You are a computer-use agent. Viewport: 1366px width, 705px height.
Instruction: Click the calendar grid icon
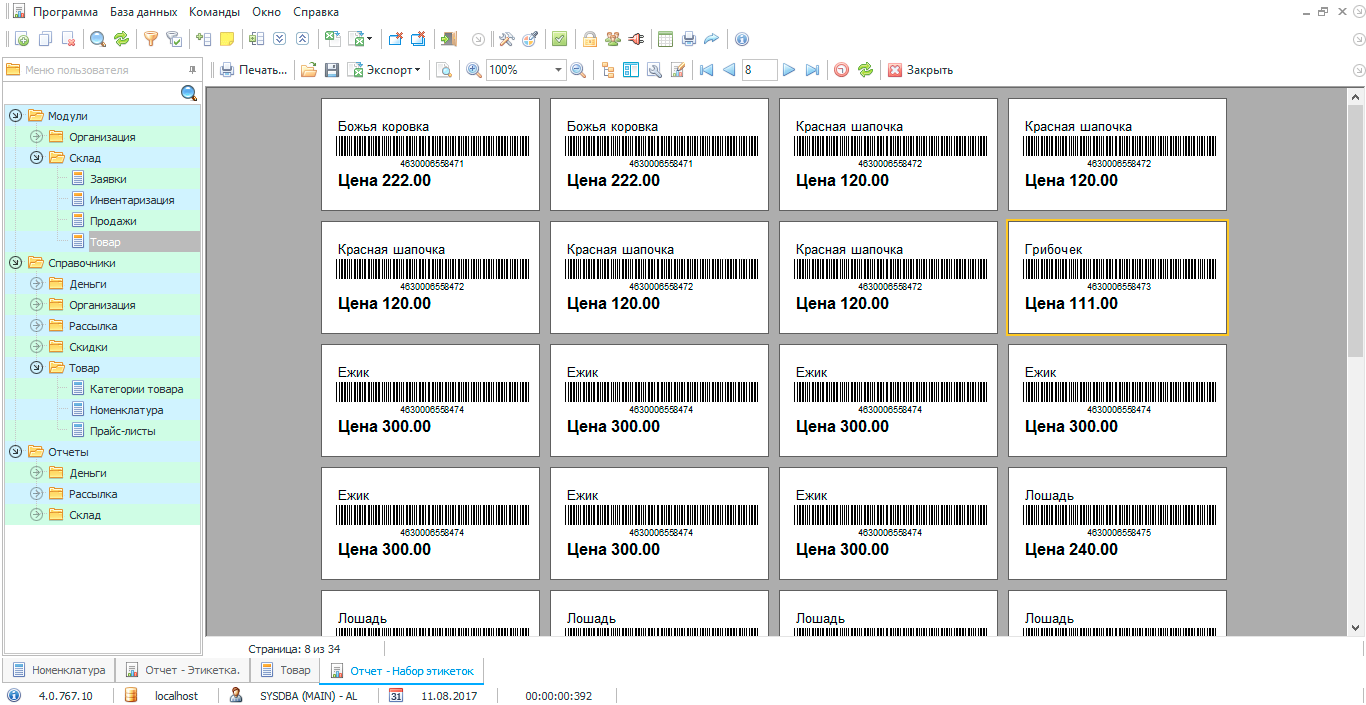click(665, 39)
